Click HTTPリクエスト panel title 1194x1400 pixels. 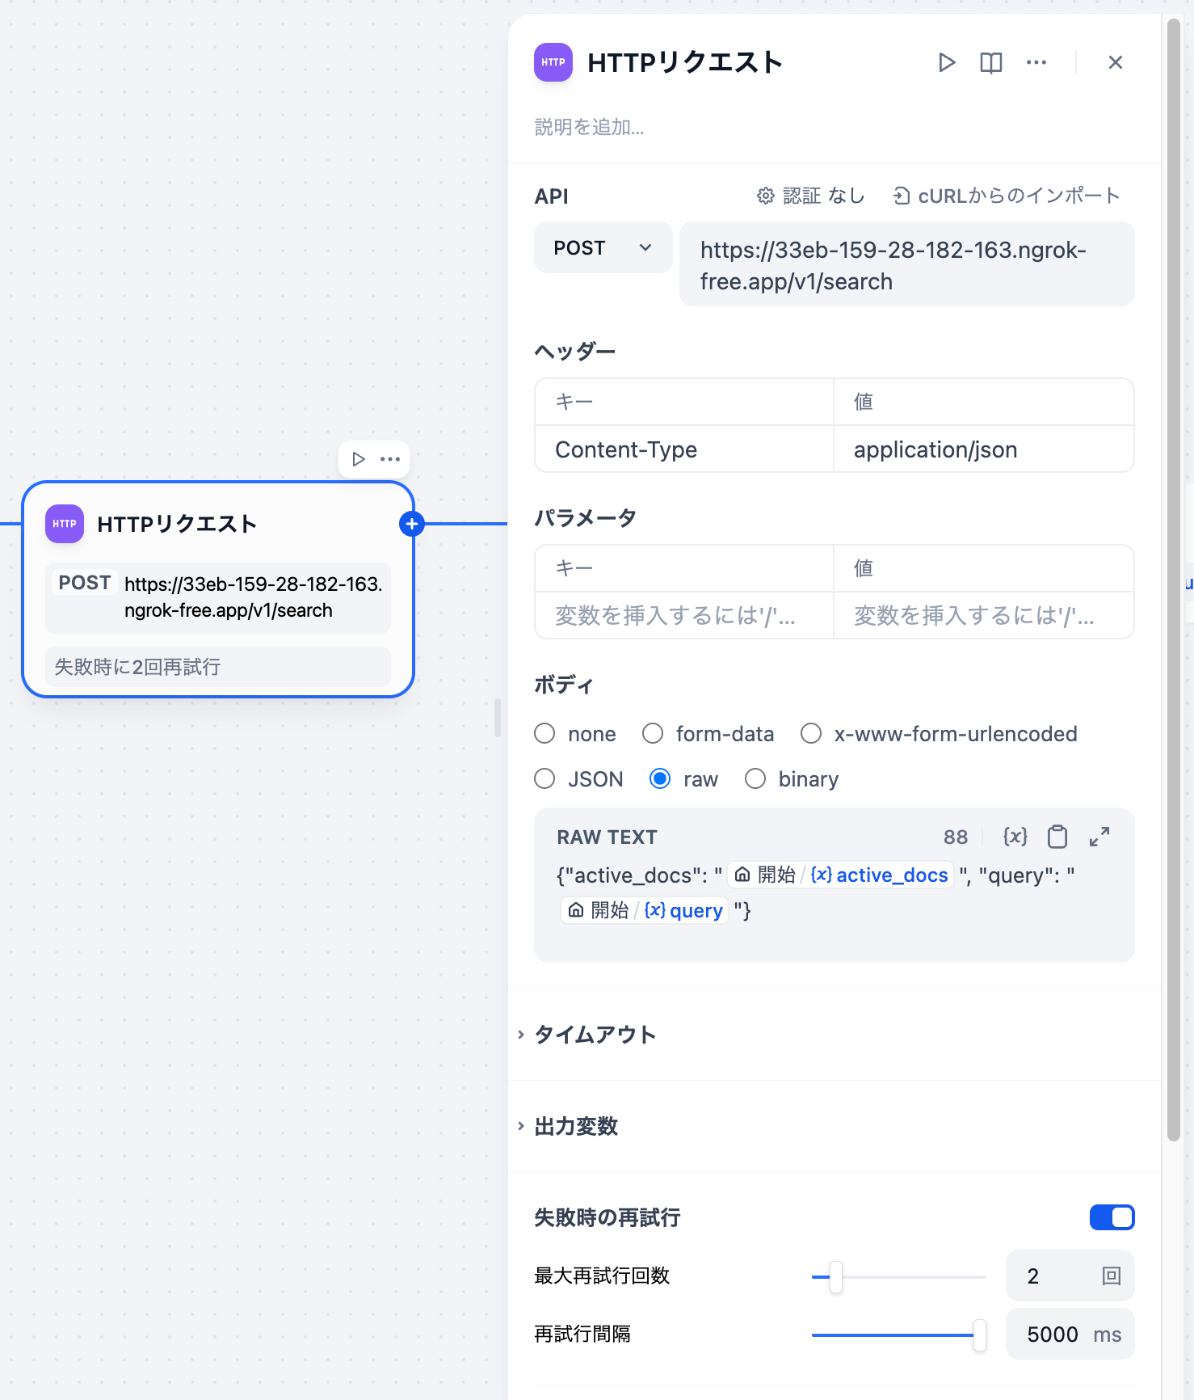(685, 63)
